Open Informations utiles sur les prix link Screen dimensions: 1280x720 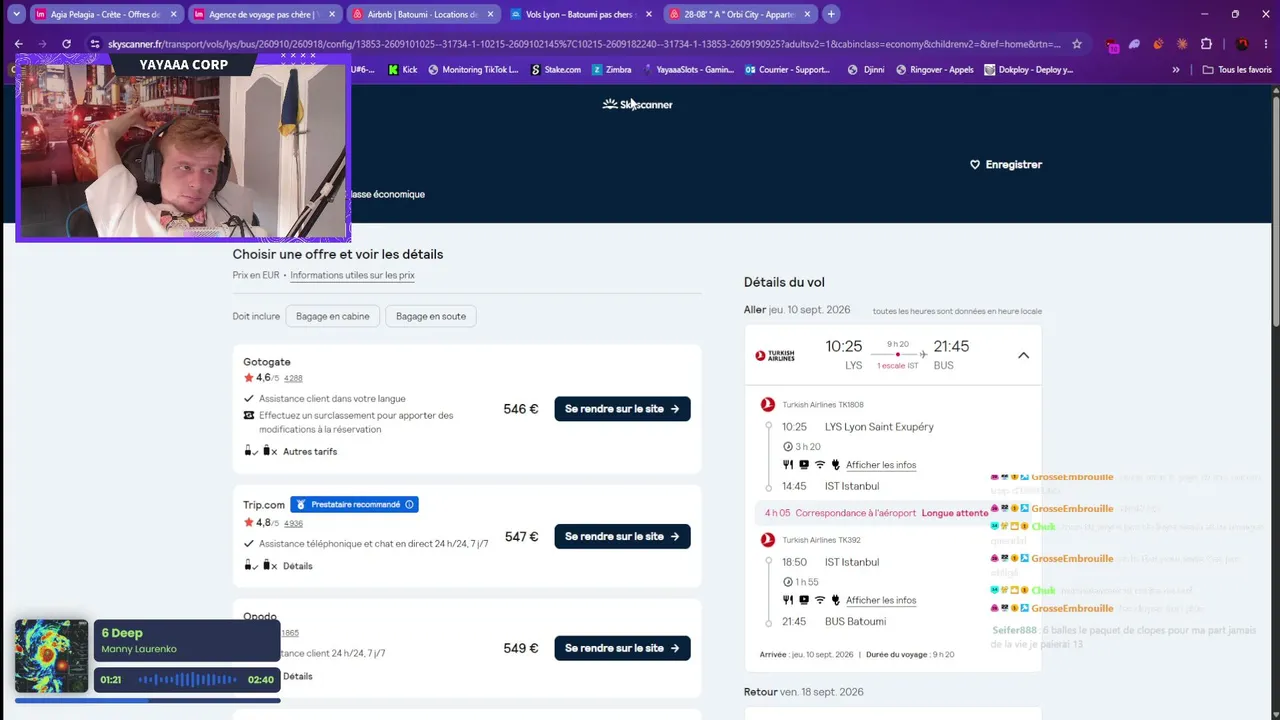(352, 275)
